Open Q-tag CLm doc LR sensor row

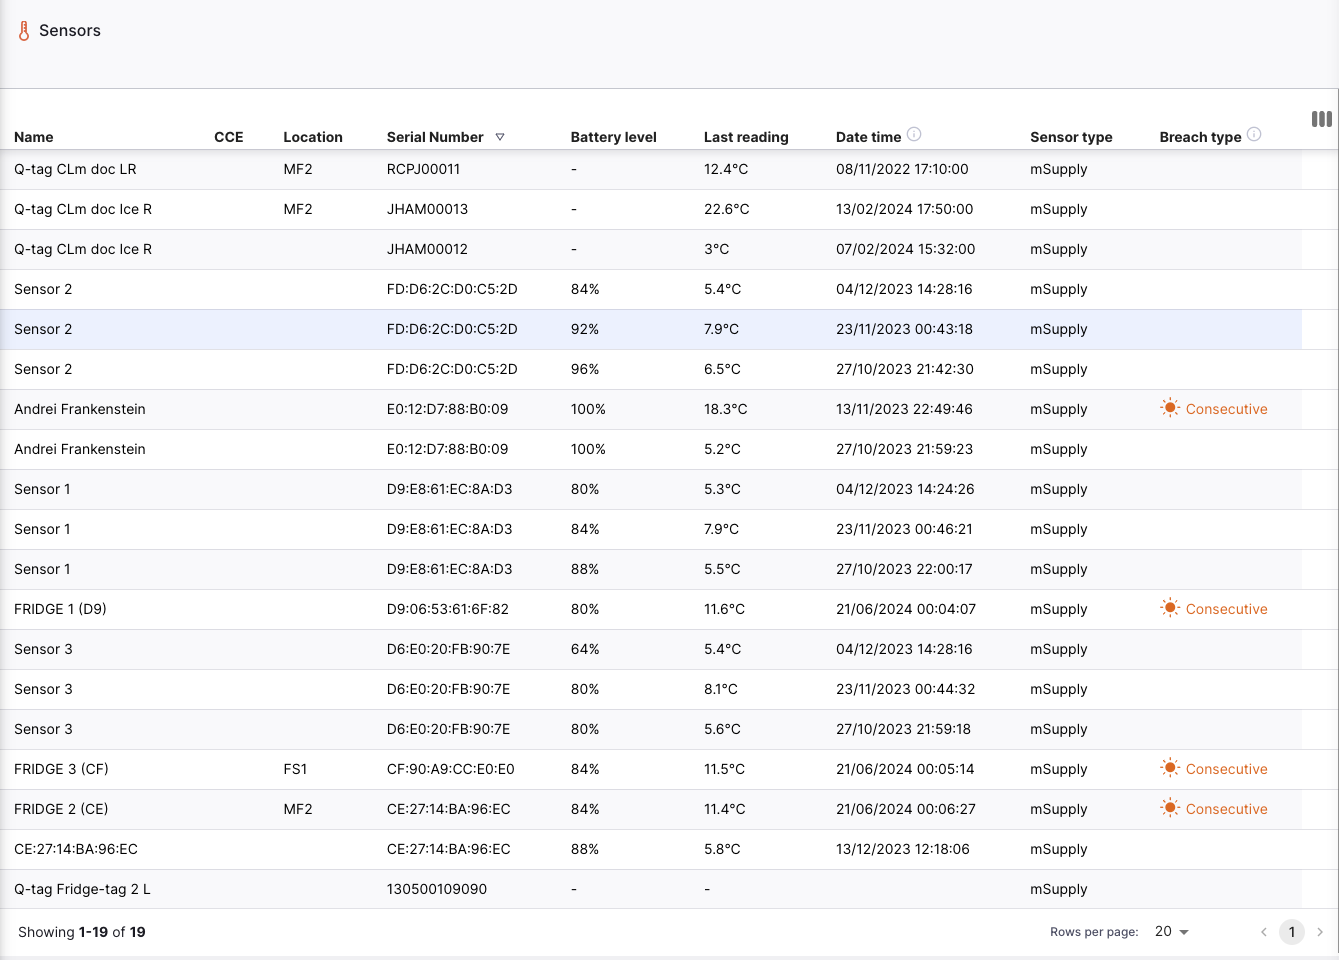click(x=651, y=169)
